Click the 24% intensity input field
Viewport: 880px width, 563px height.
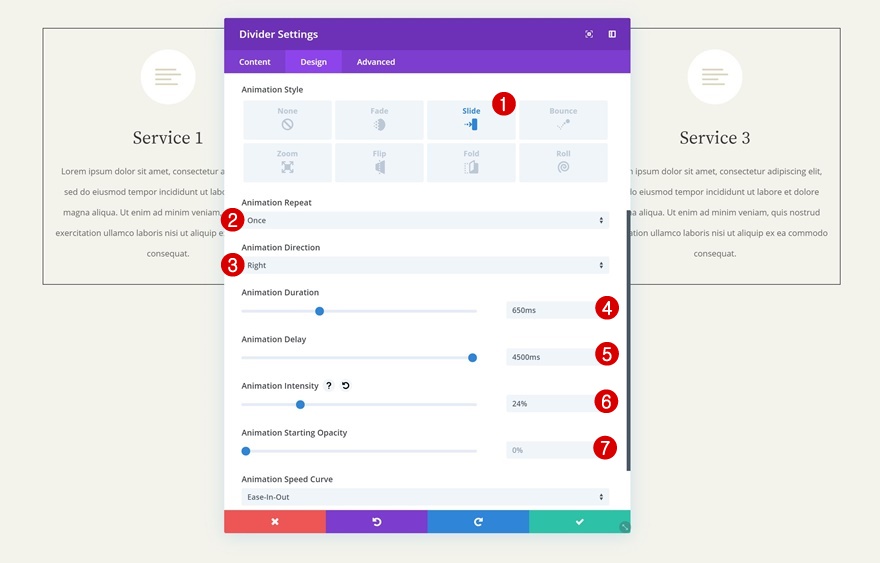point(557,404)
